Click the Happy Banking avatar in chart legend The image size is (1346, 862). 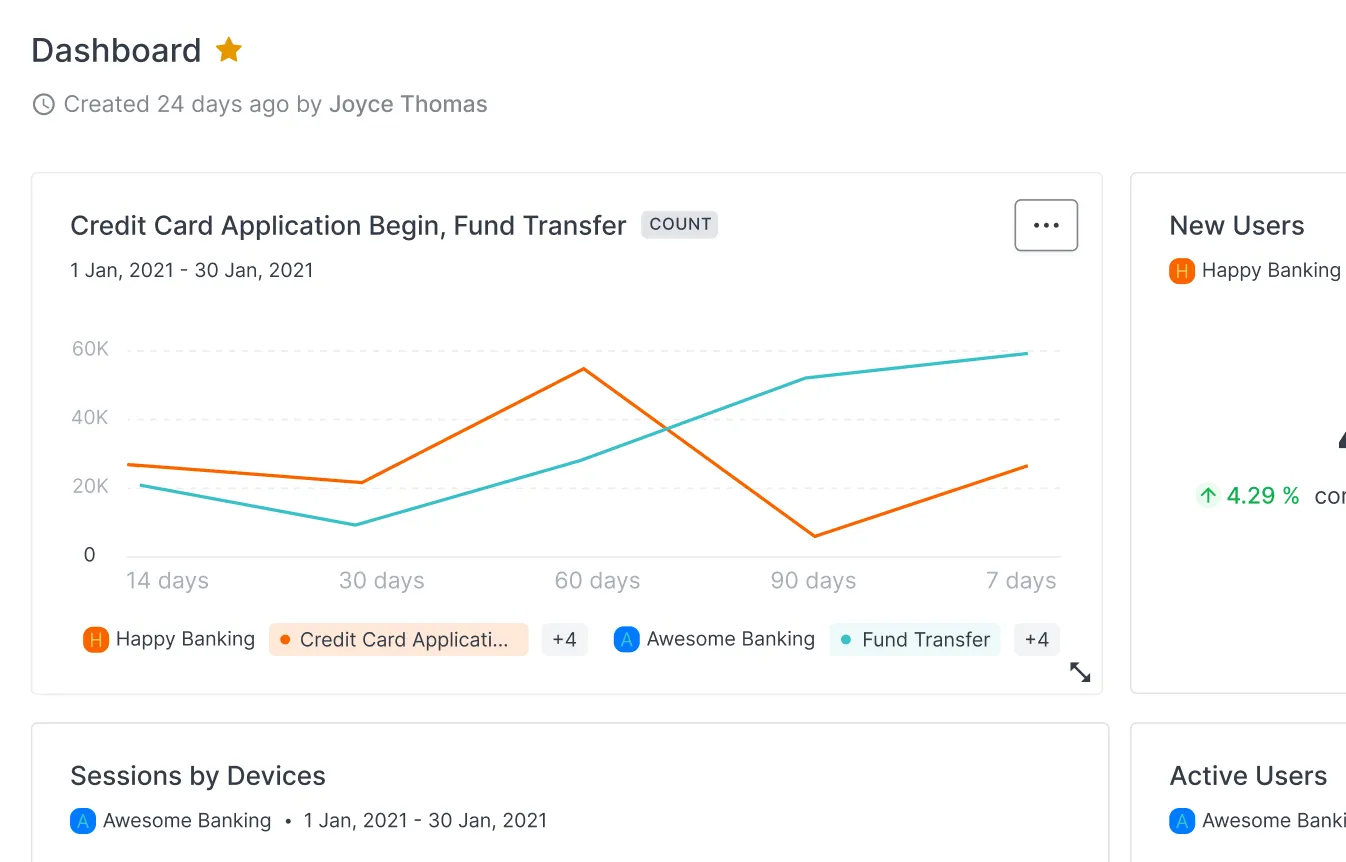tap(95, 639)
